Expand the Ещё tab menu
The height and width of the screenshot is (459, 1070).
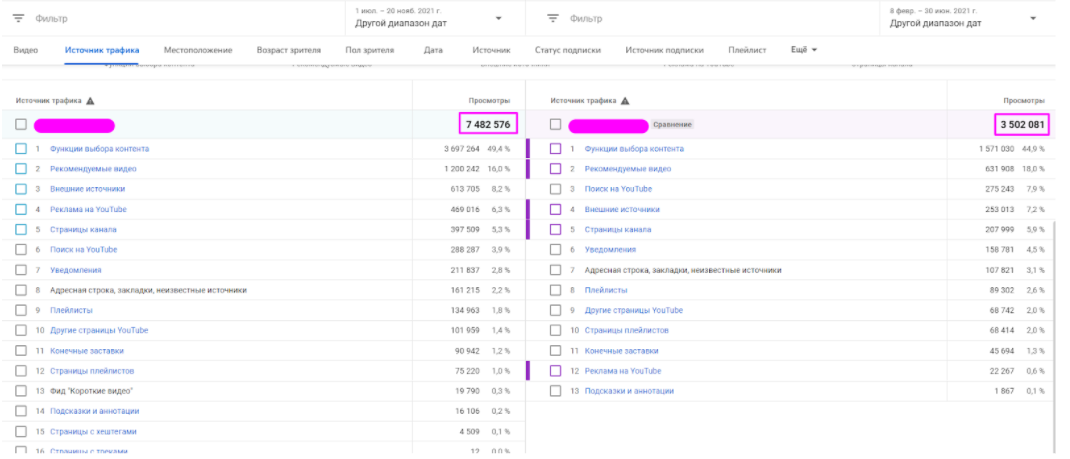(803, 50)
